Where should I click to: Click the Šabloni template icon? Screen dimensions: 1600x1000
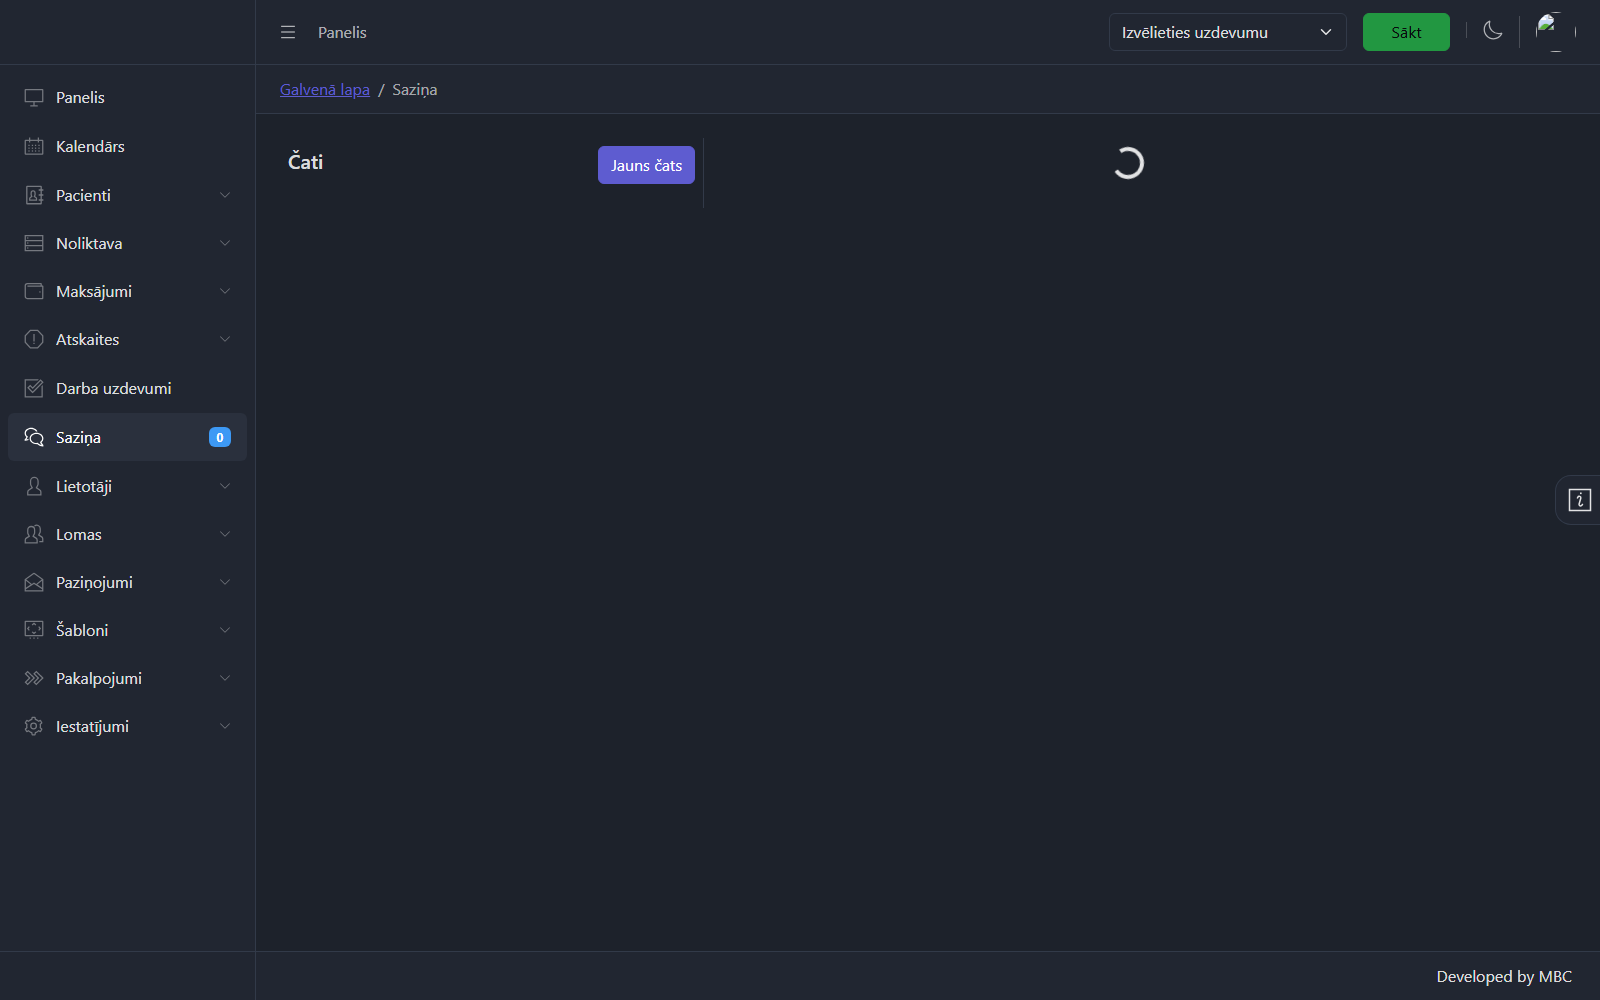point(34,630)
